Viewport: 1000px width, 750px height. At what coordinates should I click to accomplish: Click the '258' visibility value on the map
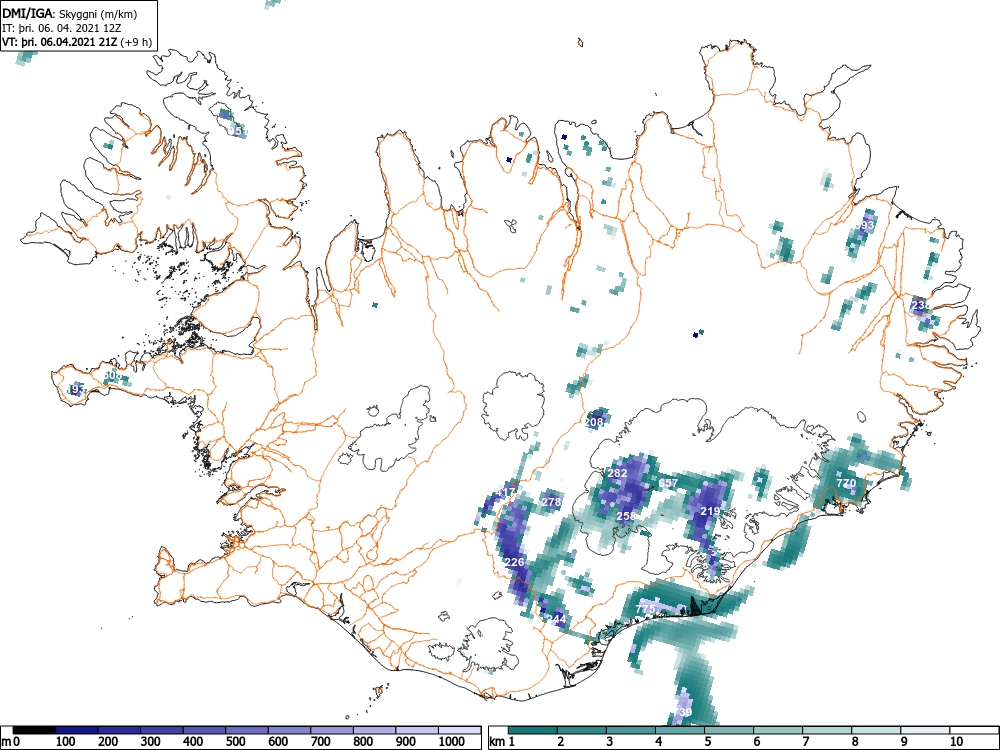click(x=626, y=515)
